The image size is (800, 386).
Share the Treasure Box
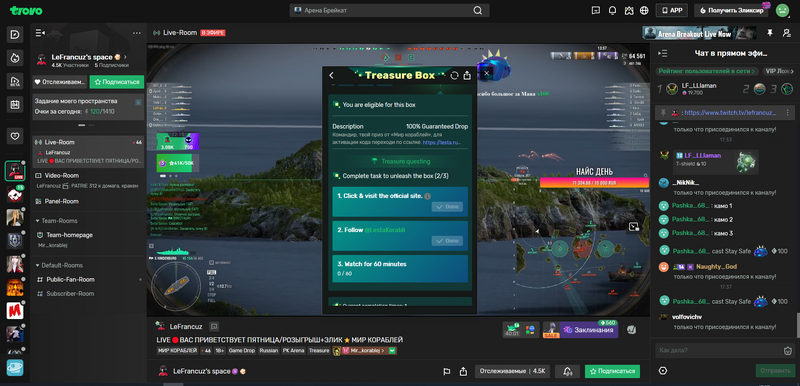[x=467, y=75]
